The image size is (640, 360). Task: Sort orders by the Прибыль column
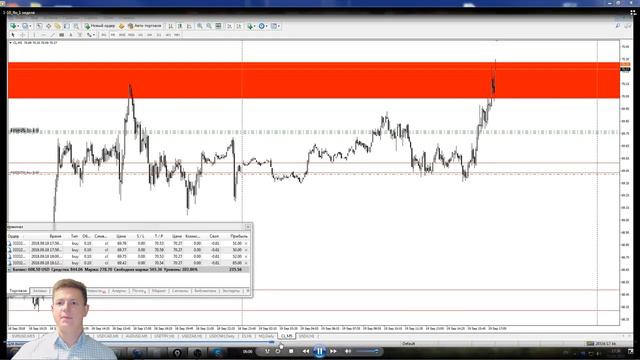239,236
